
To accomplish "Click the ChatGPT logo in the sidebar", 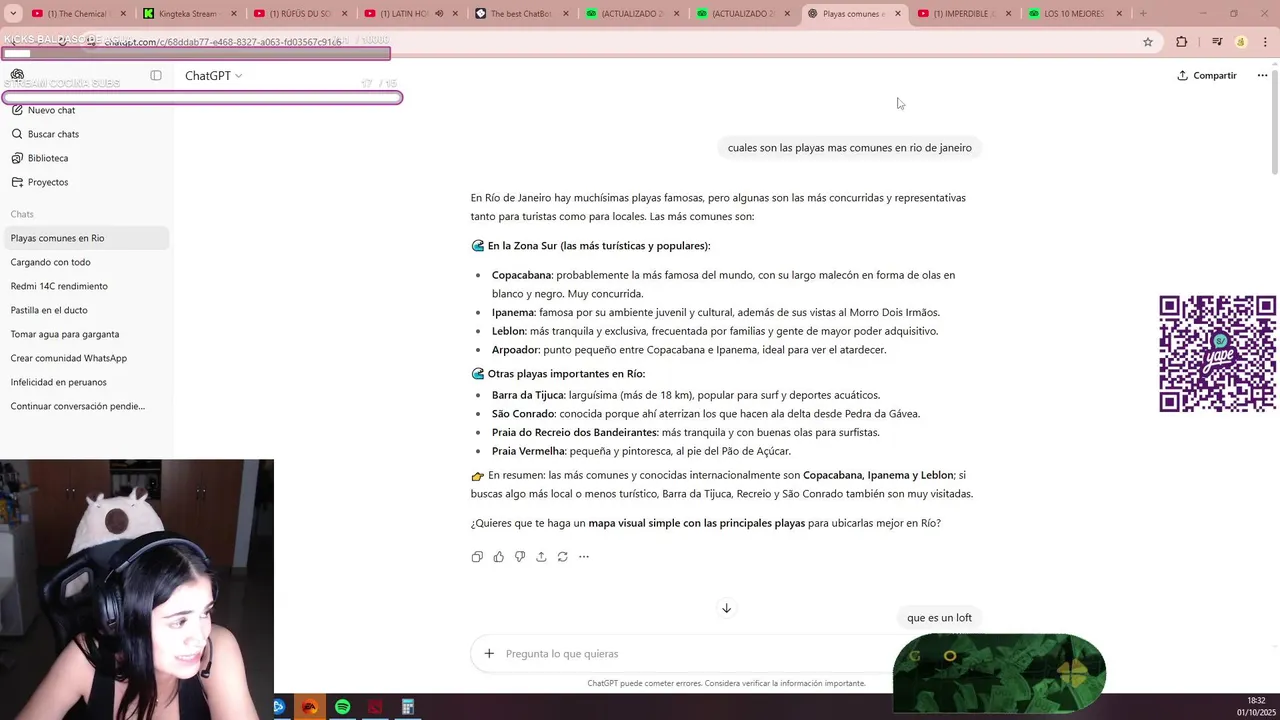I will pos(17,75).
